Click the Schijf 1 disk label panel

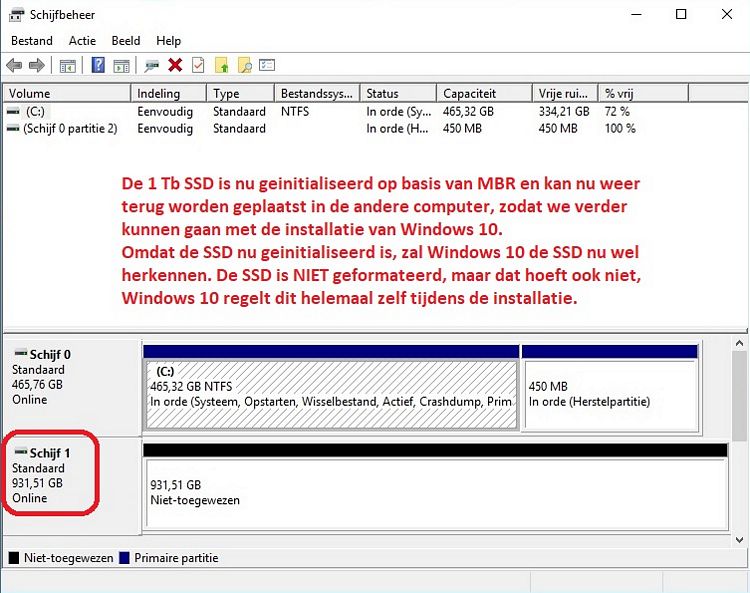(73, 486)
